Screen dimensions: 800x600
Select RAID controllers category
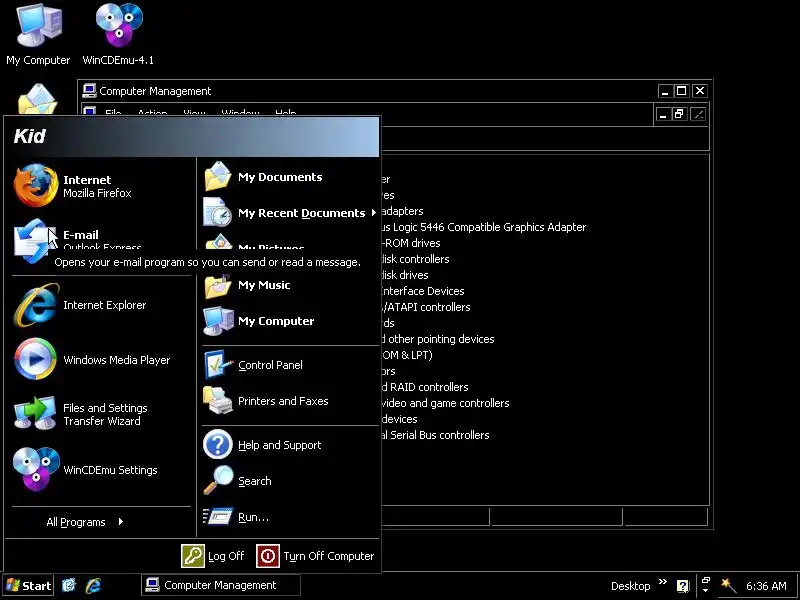425,387
